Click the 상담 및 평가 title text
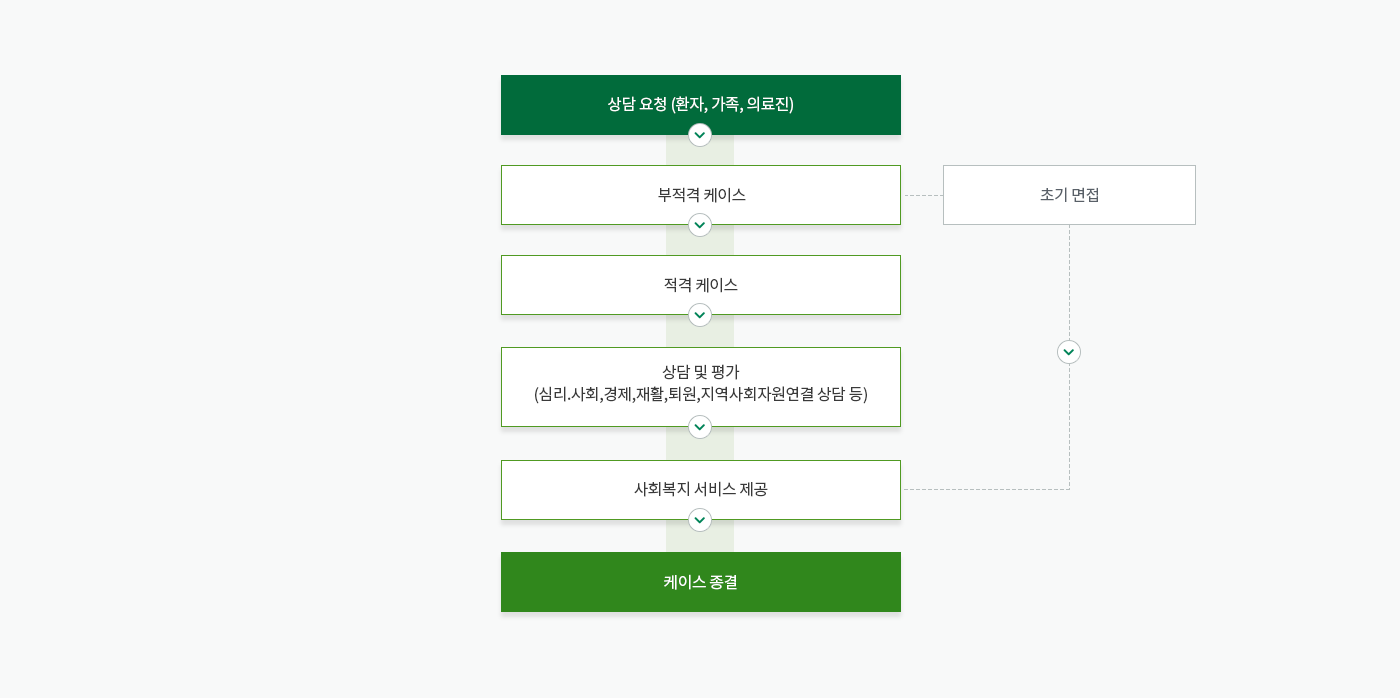Screen dimensions: 1400x698 pyautogui.click(x=700, y=372)
